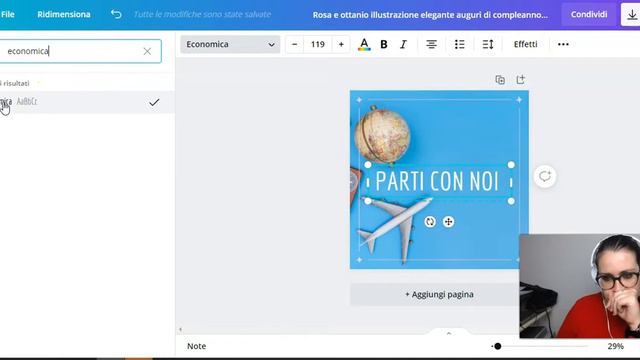640x360 pixels.
Task: Click the move handle below the text
Action: coord(448,222)
